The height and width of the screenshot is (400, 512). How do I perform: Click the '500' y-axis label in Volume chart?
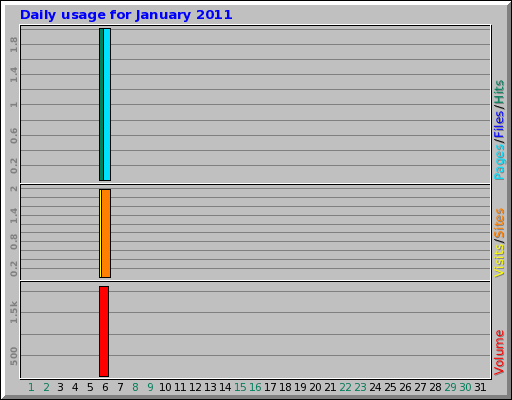coord(14,356)
